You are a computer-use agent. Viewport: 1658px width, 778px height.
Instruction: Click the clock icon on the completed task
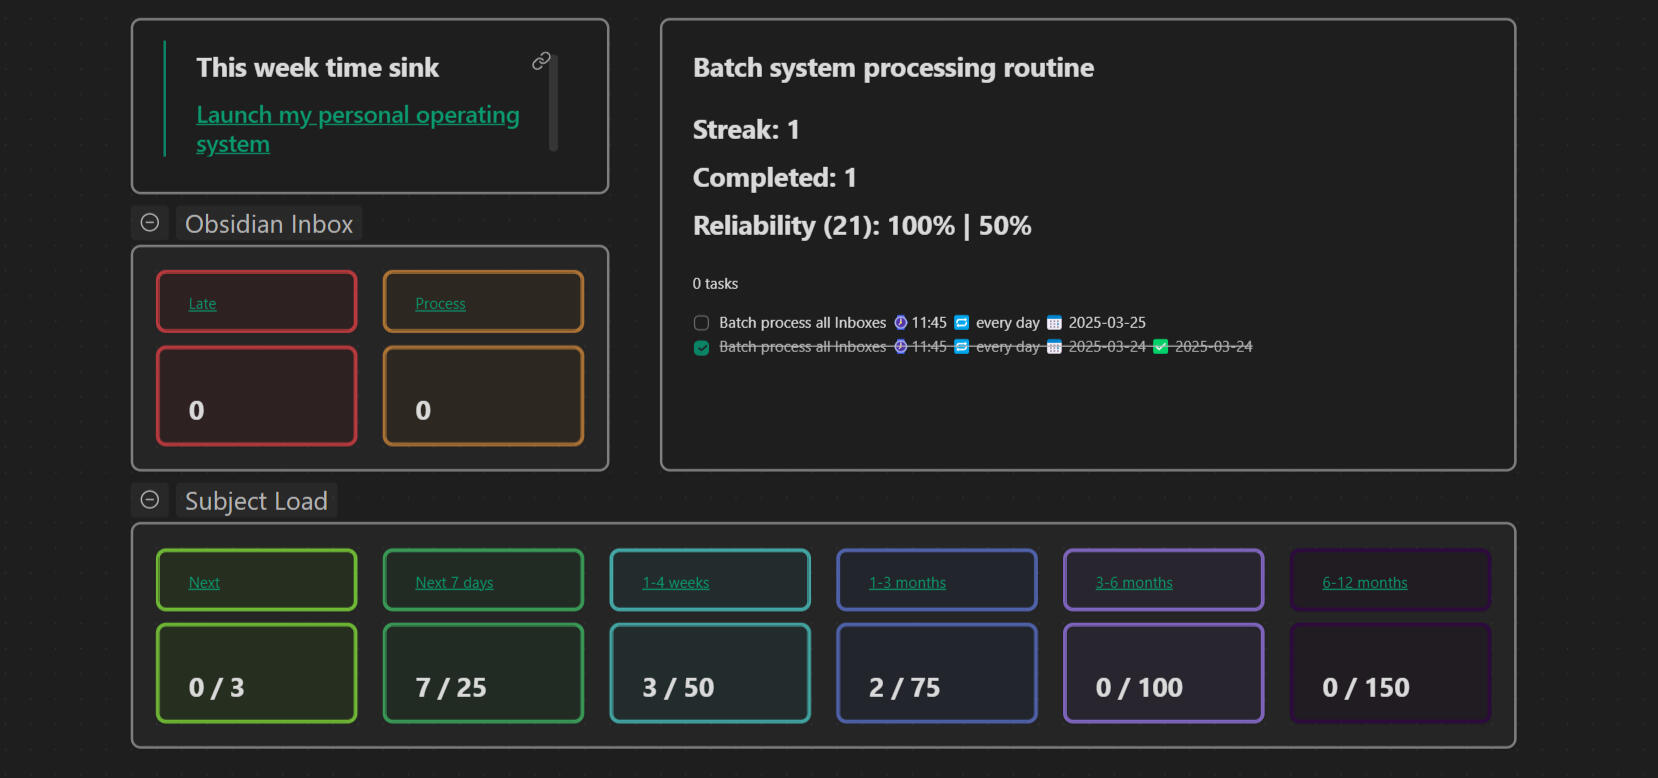pos(900,347)
